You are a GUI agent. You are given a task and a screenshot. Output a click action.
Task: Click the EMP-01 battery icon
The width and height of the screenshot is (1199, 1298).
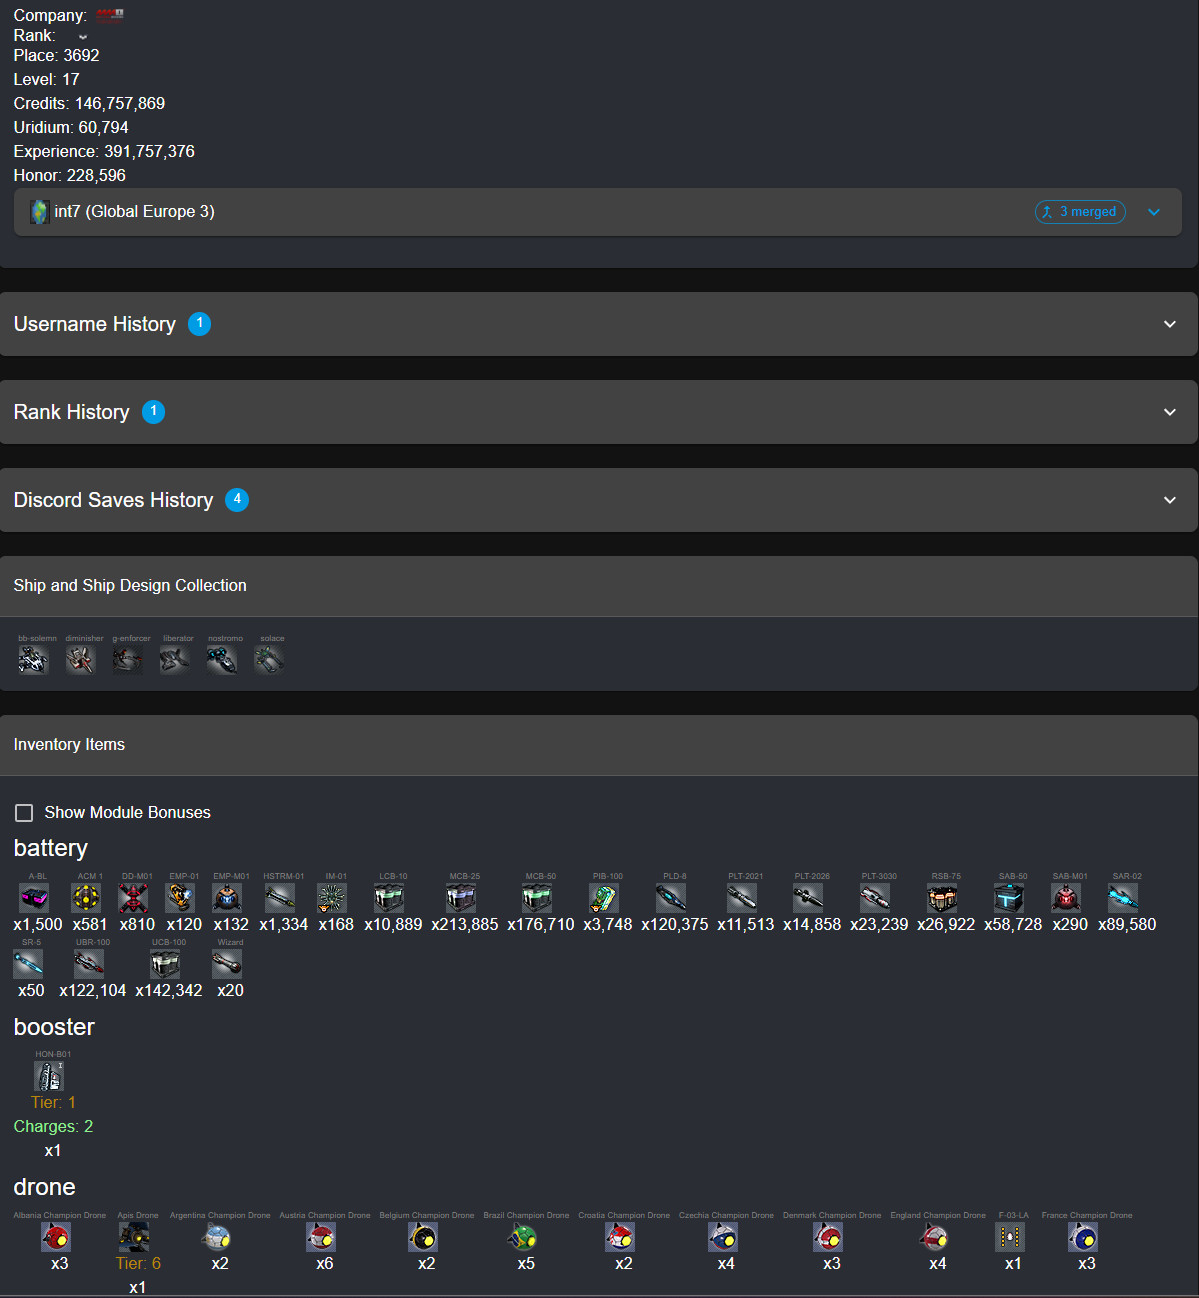[181, 898]
